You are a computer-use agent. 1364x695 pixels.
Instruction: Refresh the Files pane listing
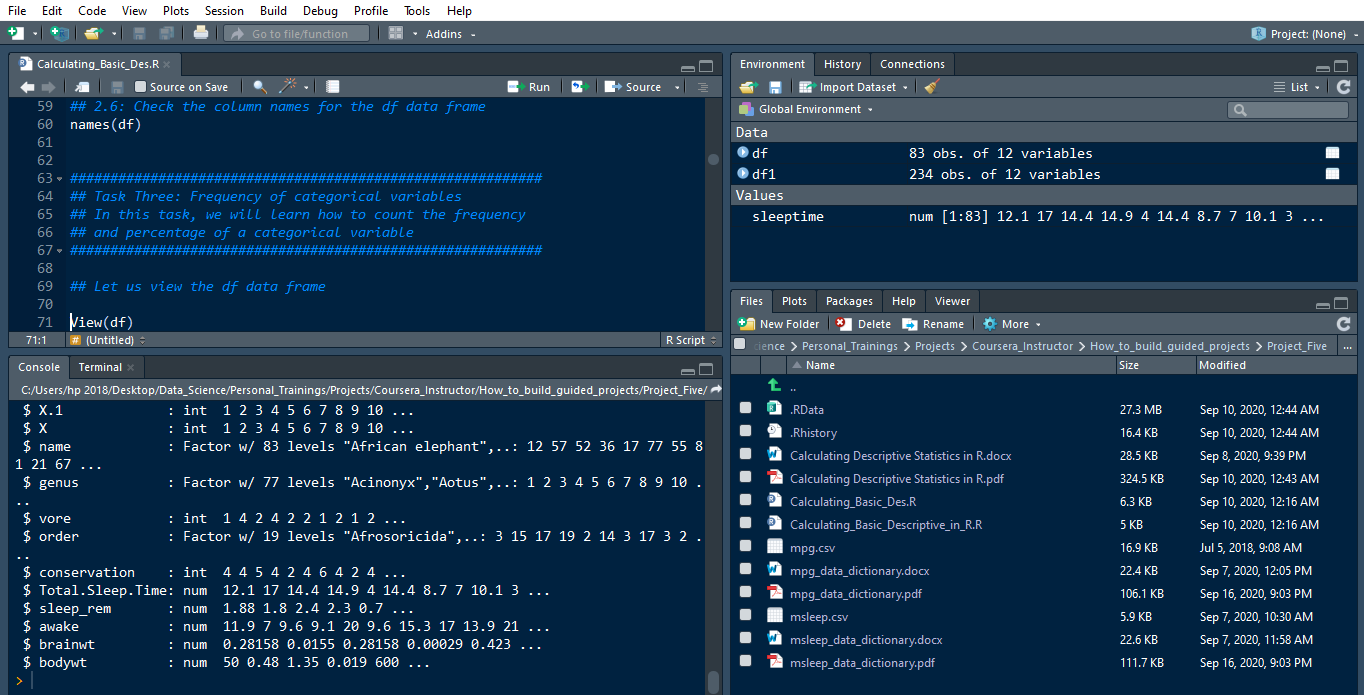pyautogui.click(x=1343, y=324)
